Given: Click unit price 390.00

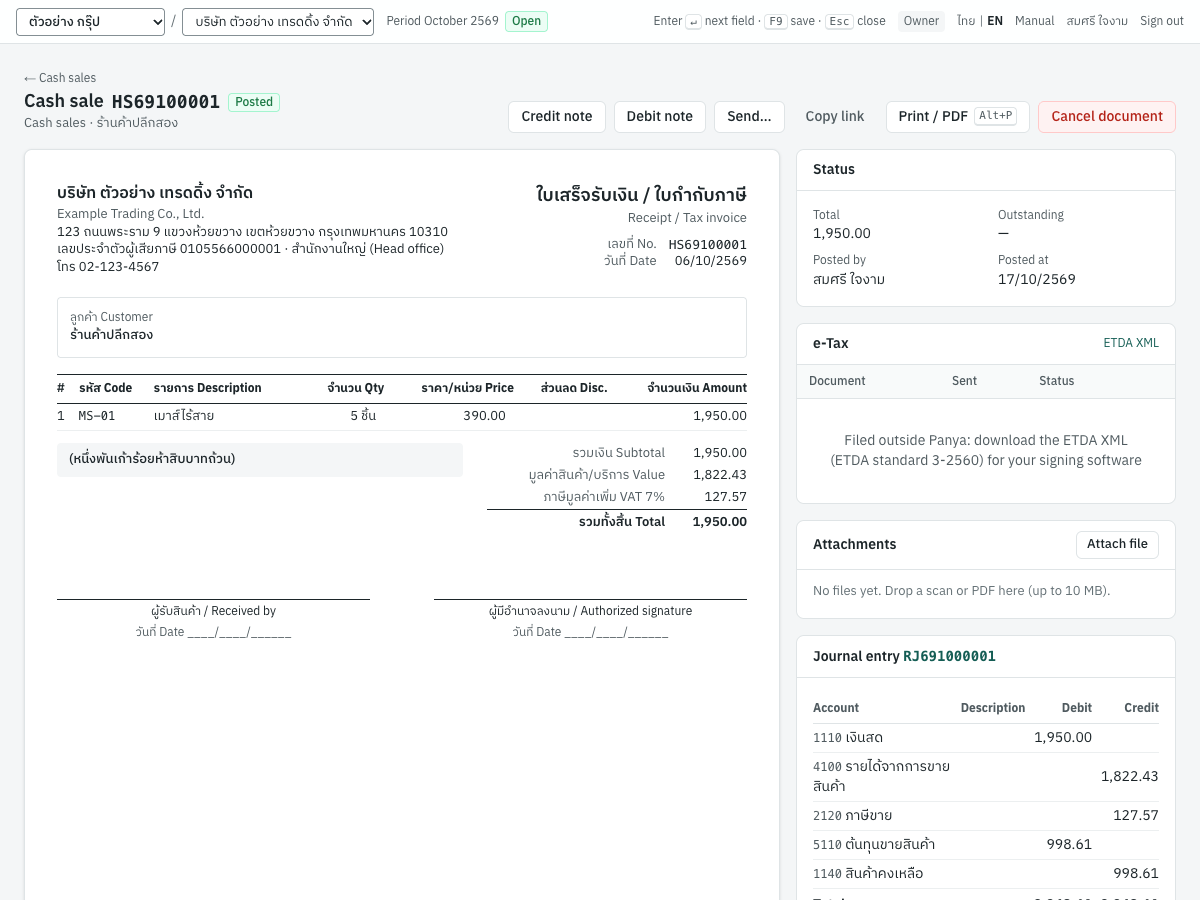Looking at the screenshot, I should pos(484,416).
